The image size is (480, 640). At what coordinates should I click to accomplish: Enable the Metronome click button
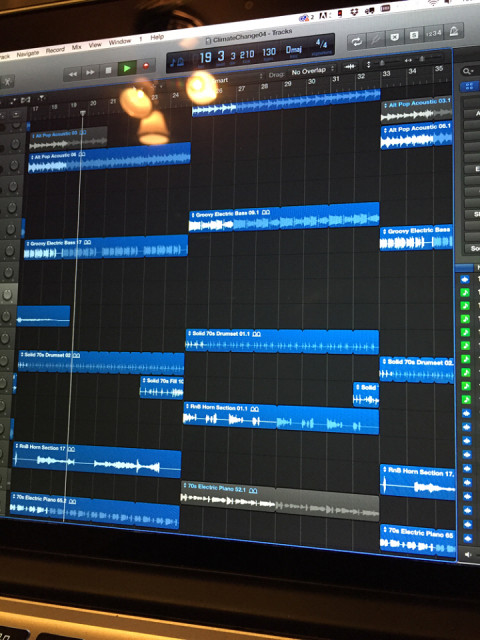pos(454,31)
